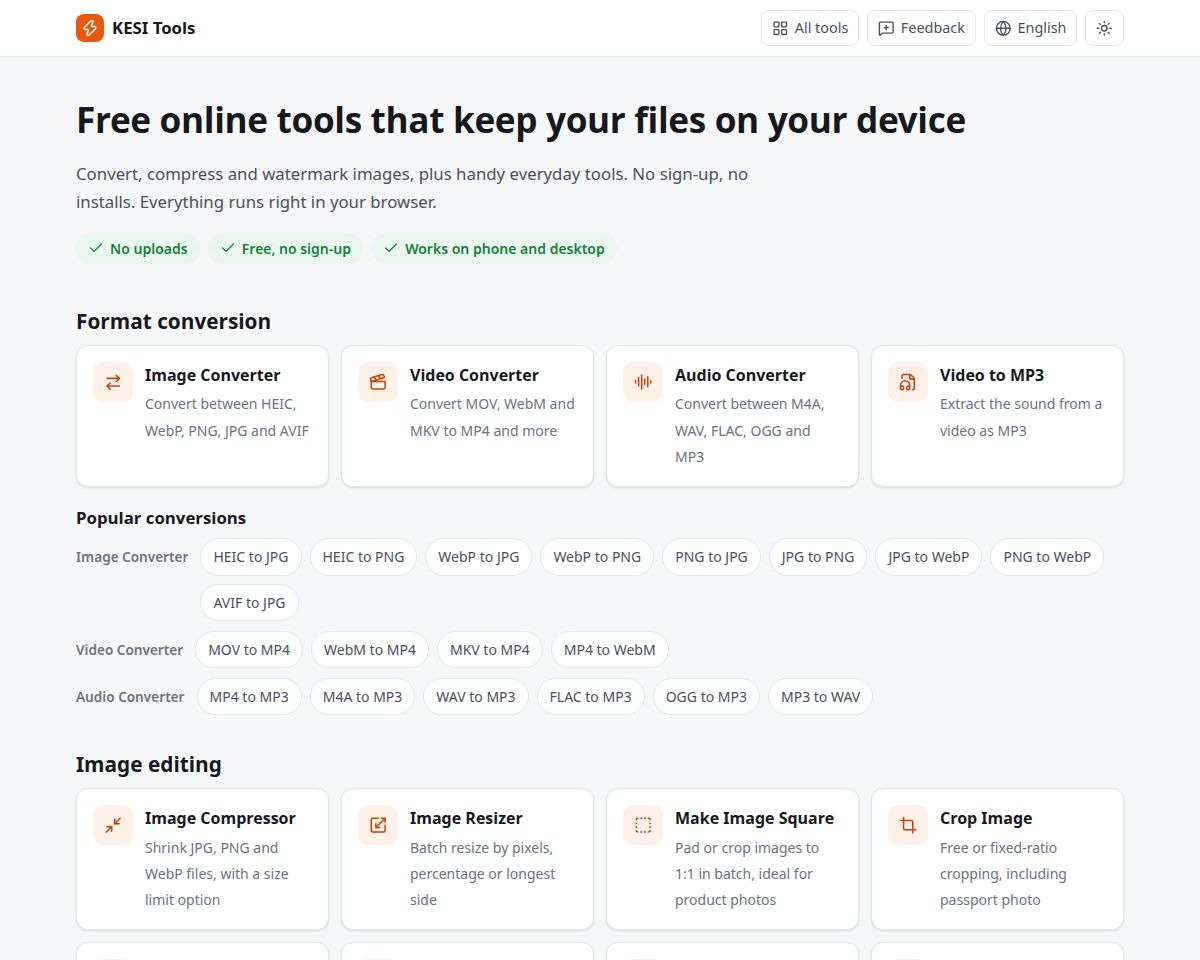Viewport: 1200px width, 960px height.
Task: Open the Audio Converter card title
Action: [739, 375]
